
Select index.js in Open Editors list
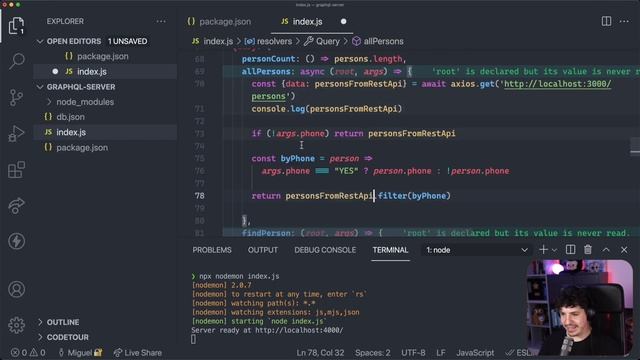(x=92, y=71)
